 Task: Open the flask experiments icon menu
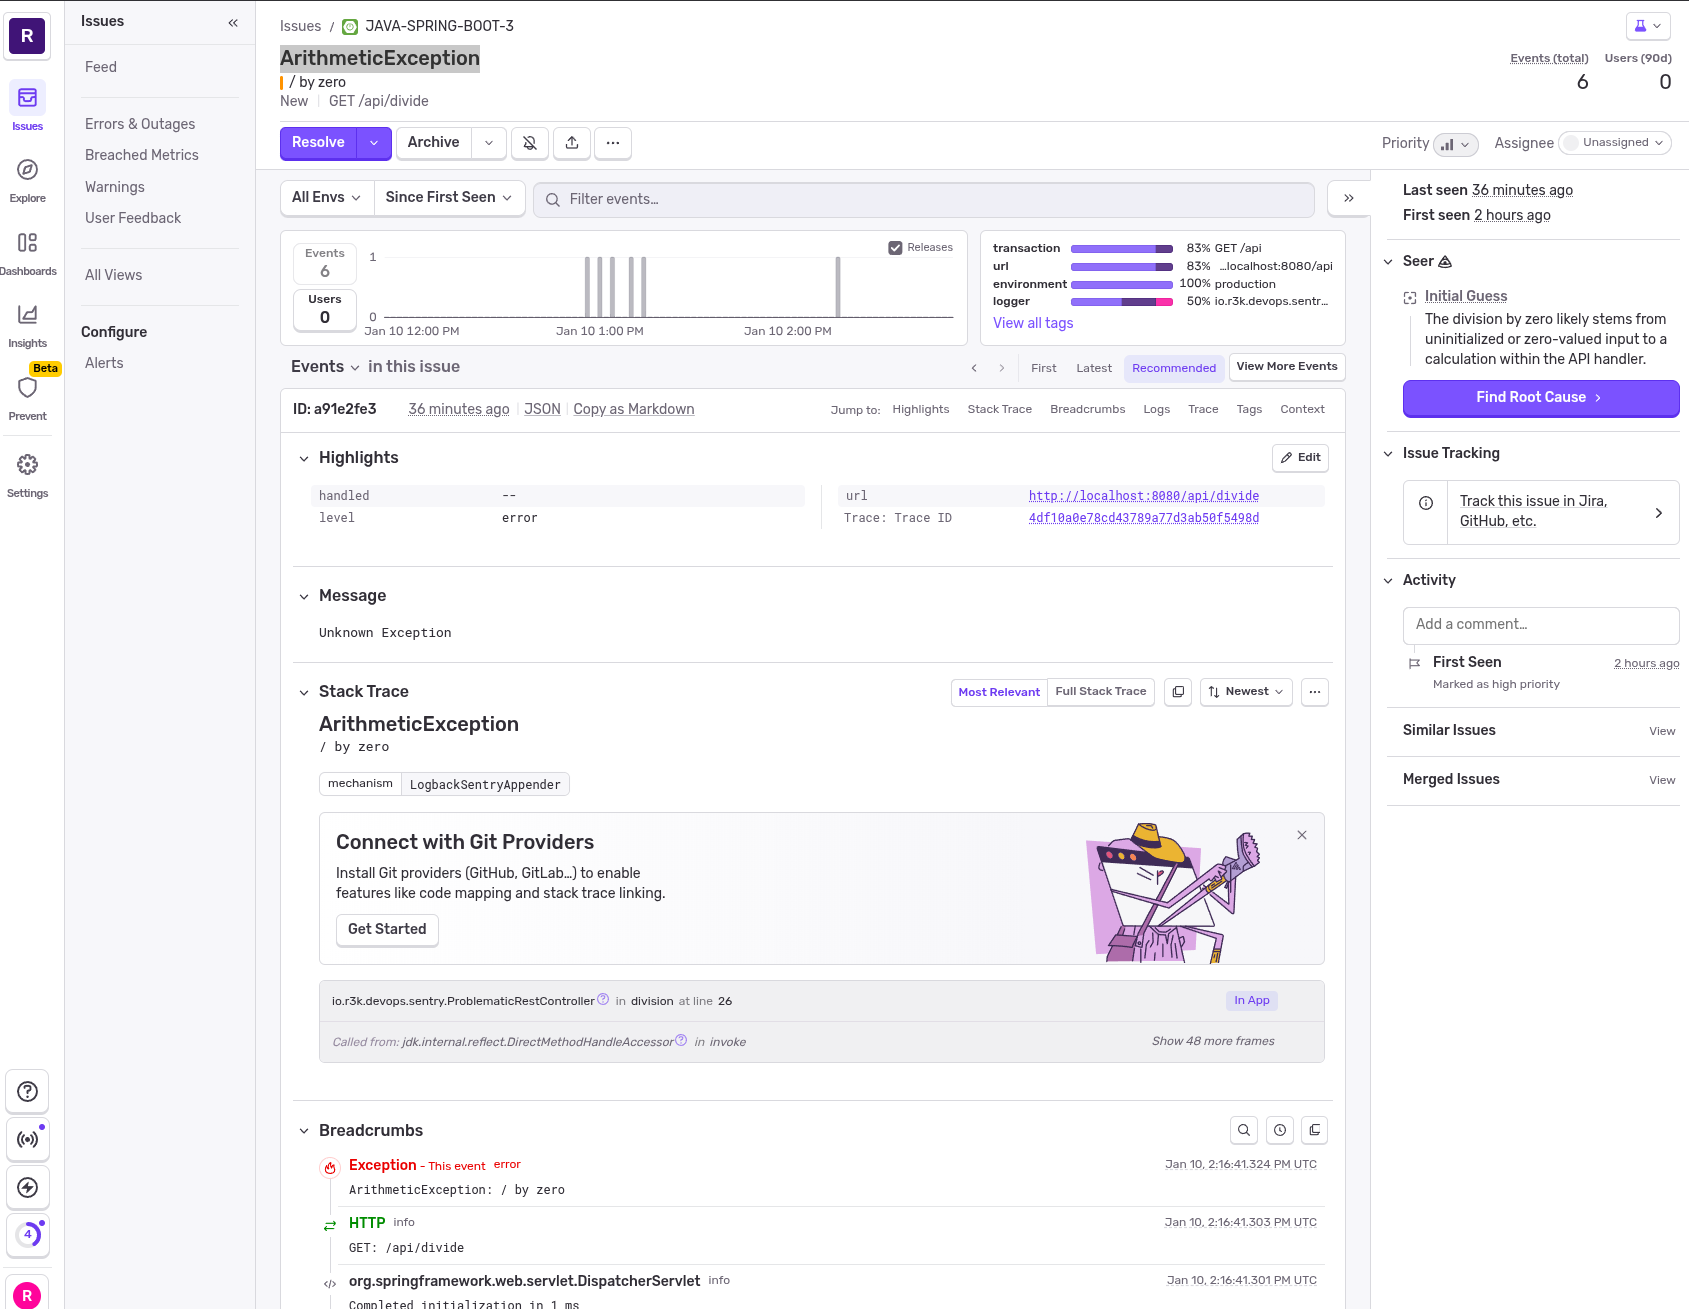[1648, 26]
